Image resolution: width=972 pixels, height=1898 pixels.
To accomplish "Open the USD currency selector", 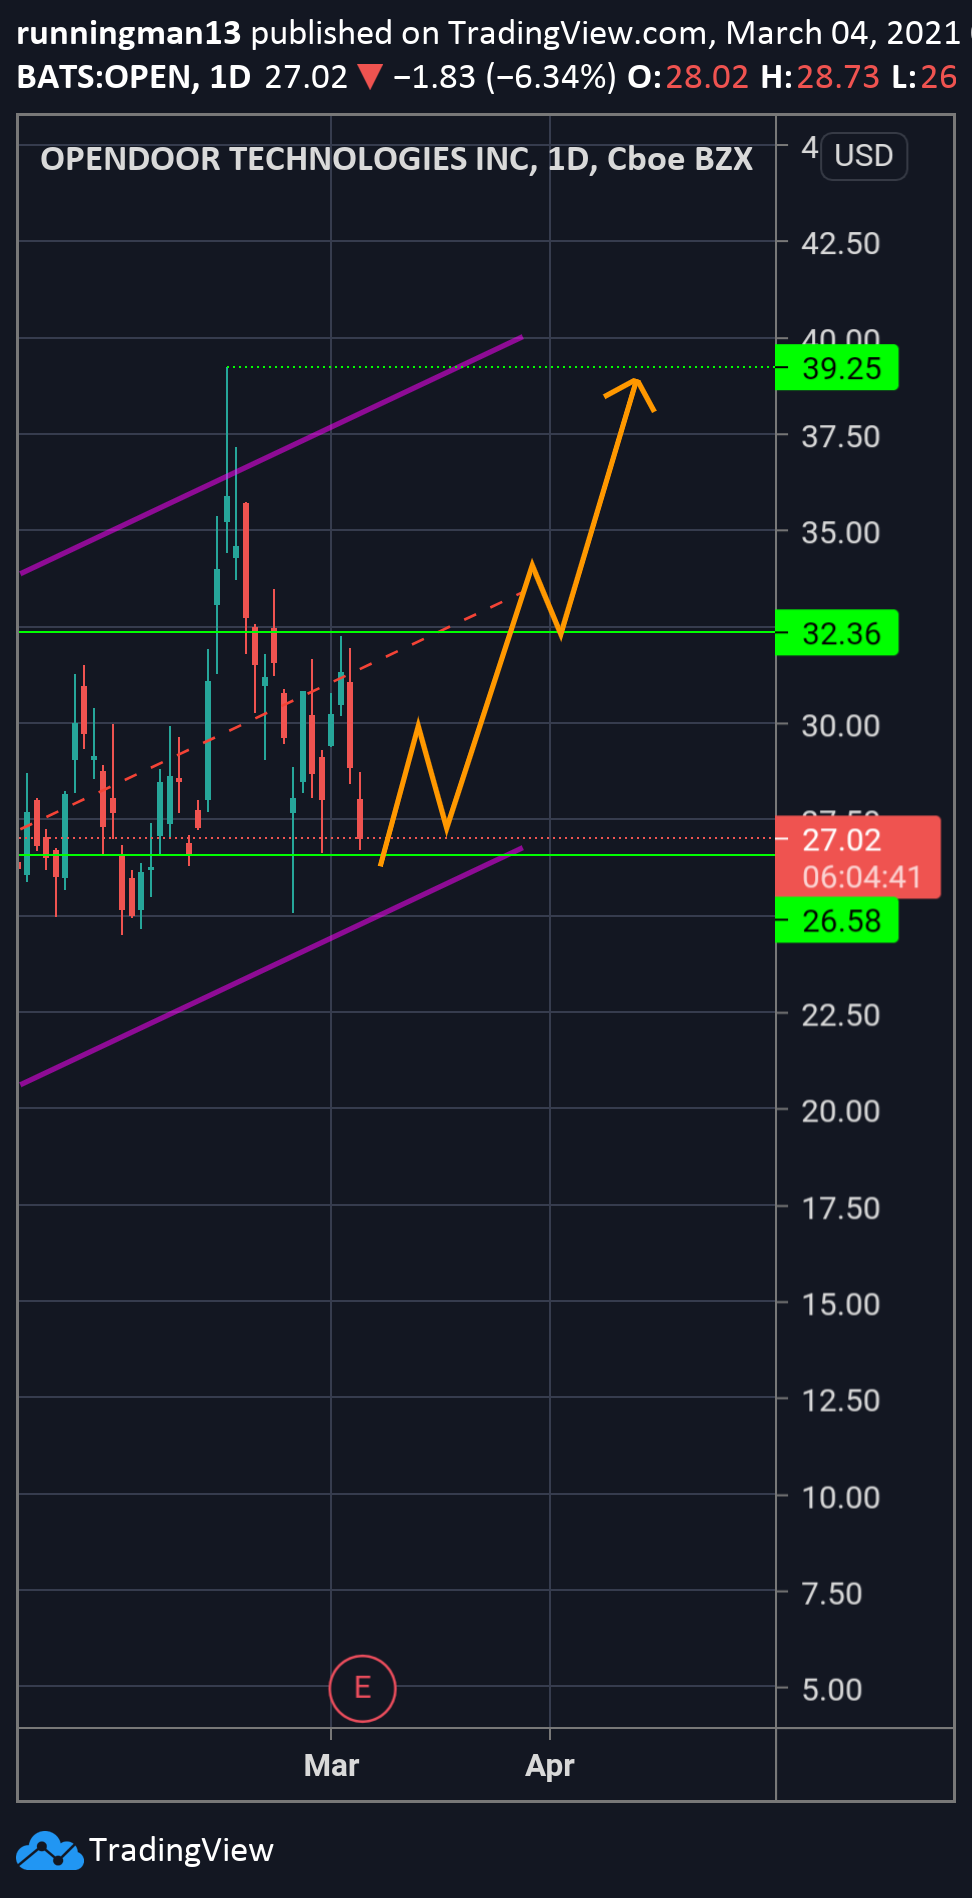I will coord(864,156).
